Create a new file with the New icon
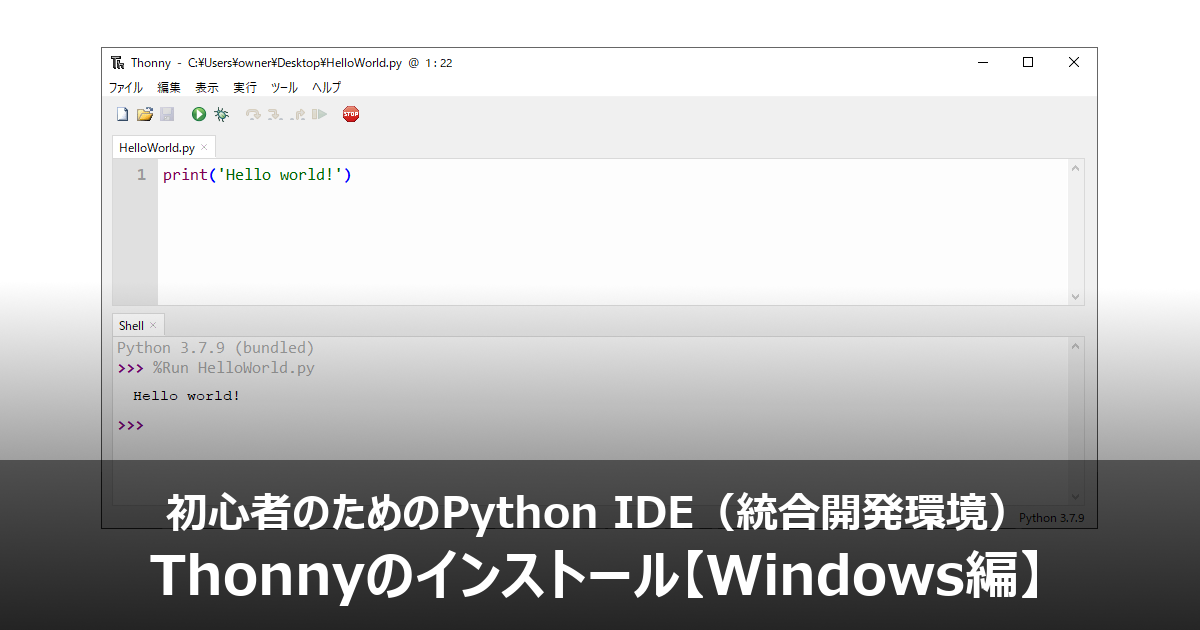1200x630 pixels. [x=122, y=114]
